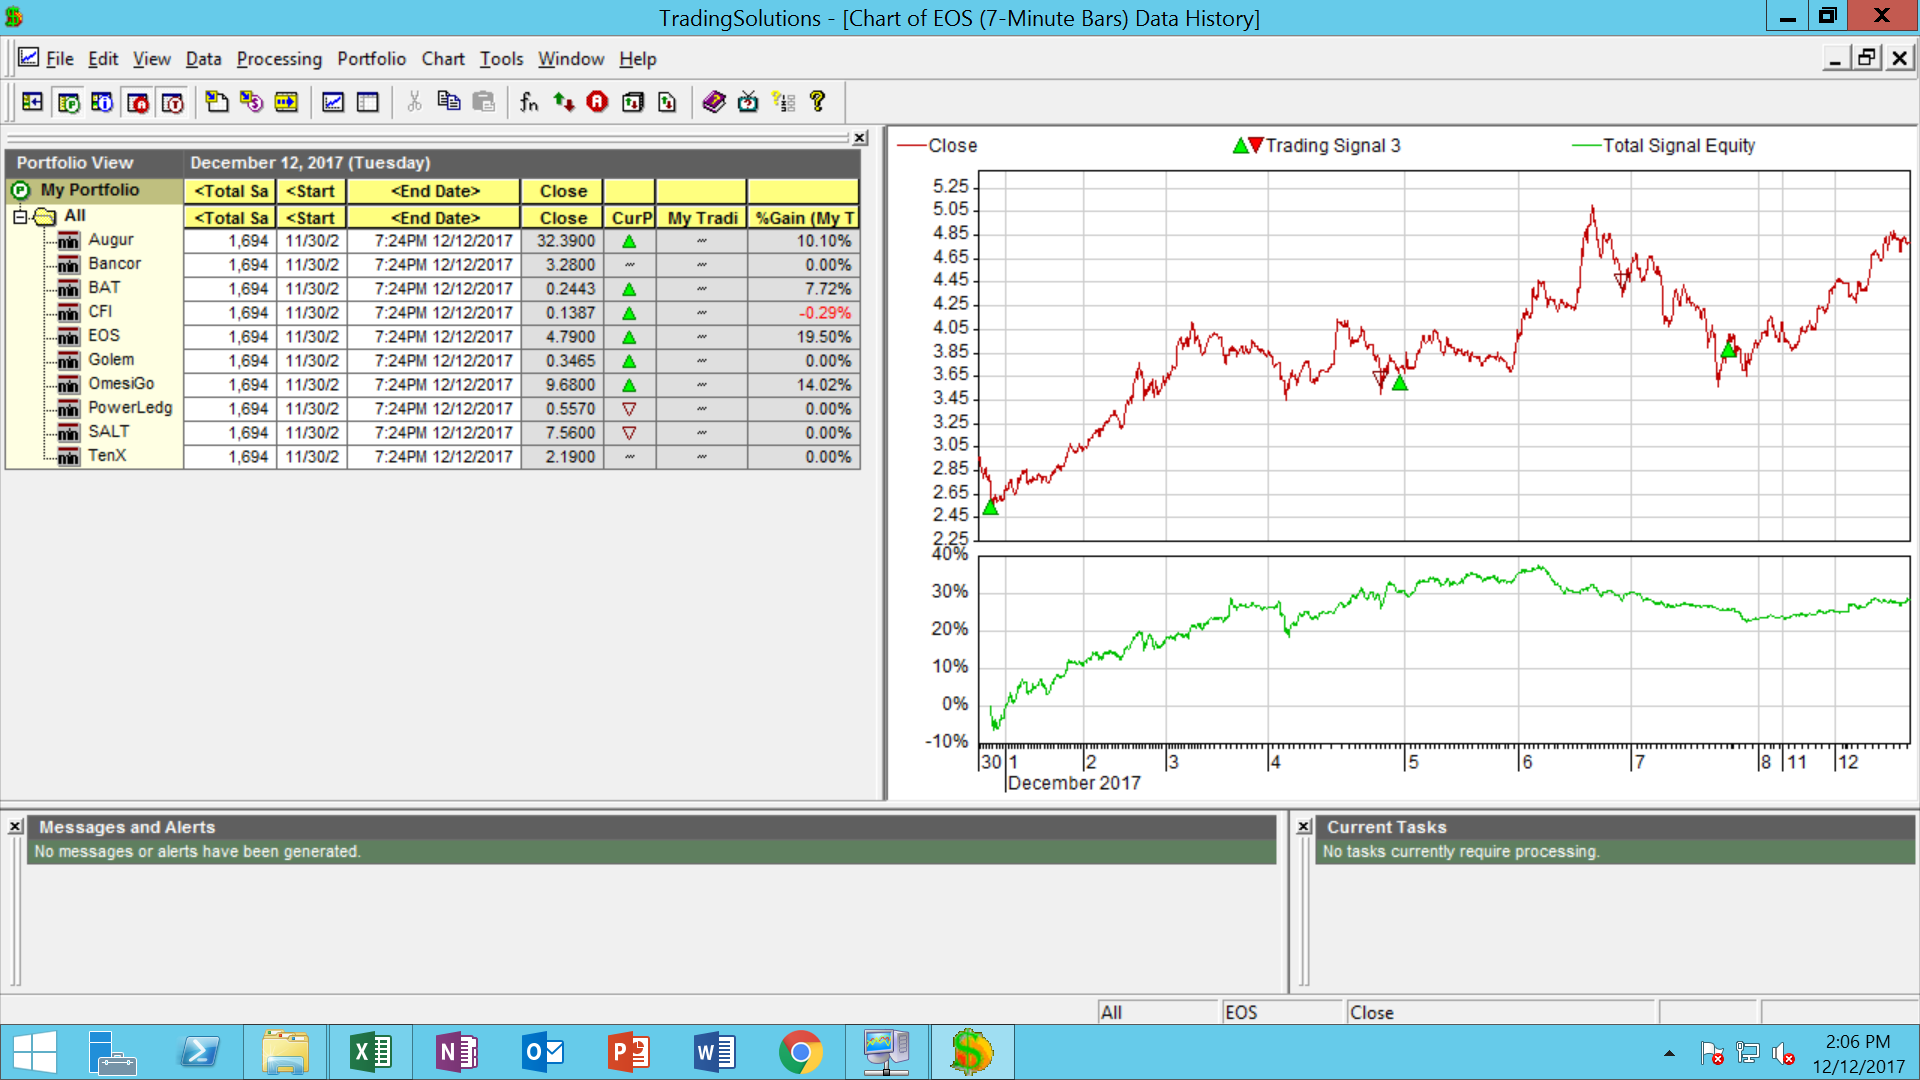Open a new chart via the chart toolbar icon
This screenshot has width=1920, height=1080.
click(333, 102)
